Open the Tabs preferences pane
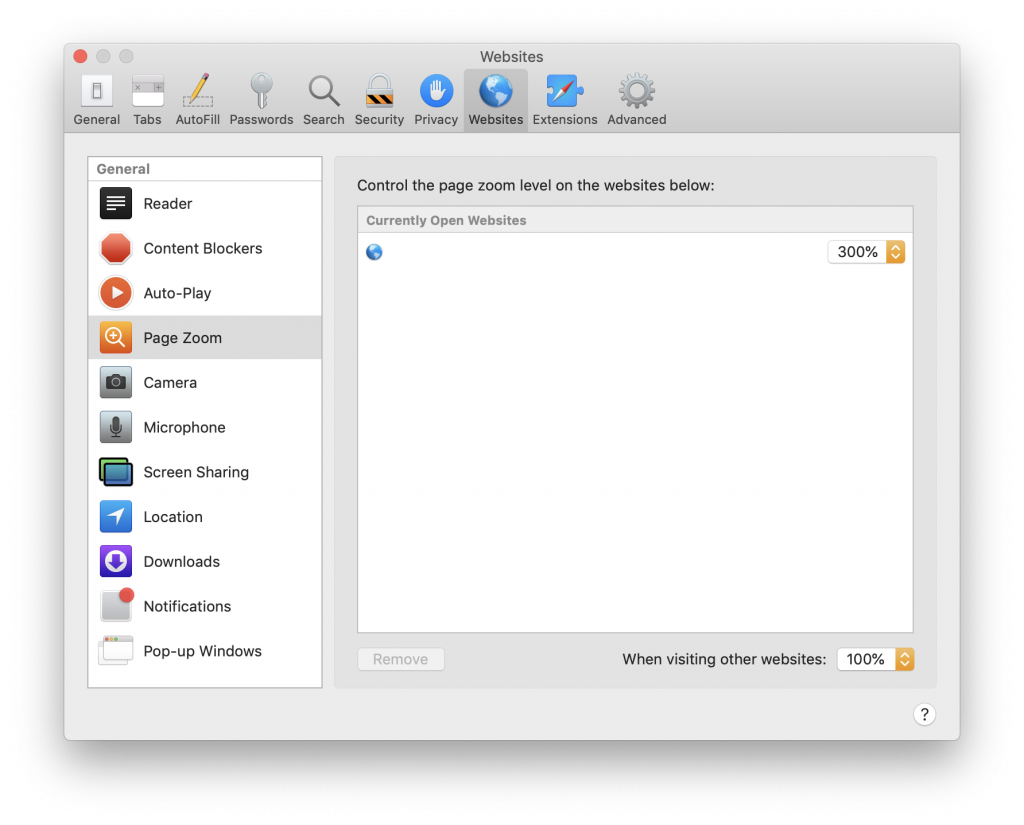 pos(148,100)
